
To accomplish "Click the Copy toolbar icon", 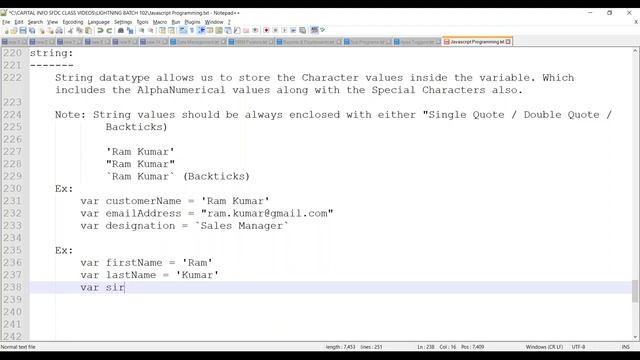I will [79, 31].
